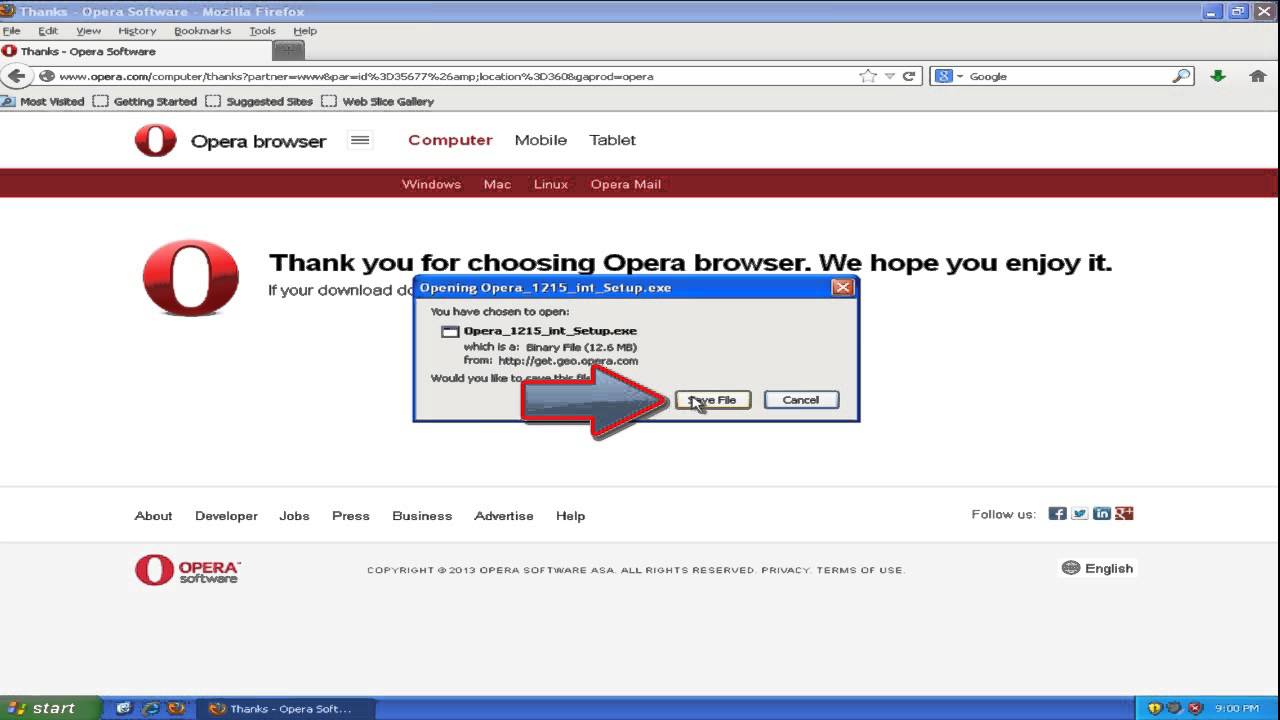Open the Getting Started bookmark
1280x720 pixels.
[145, 101]
